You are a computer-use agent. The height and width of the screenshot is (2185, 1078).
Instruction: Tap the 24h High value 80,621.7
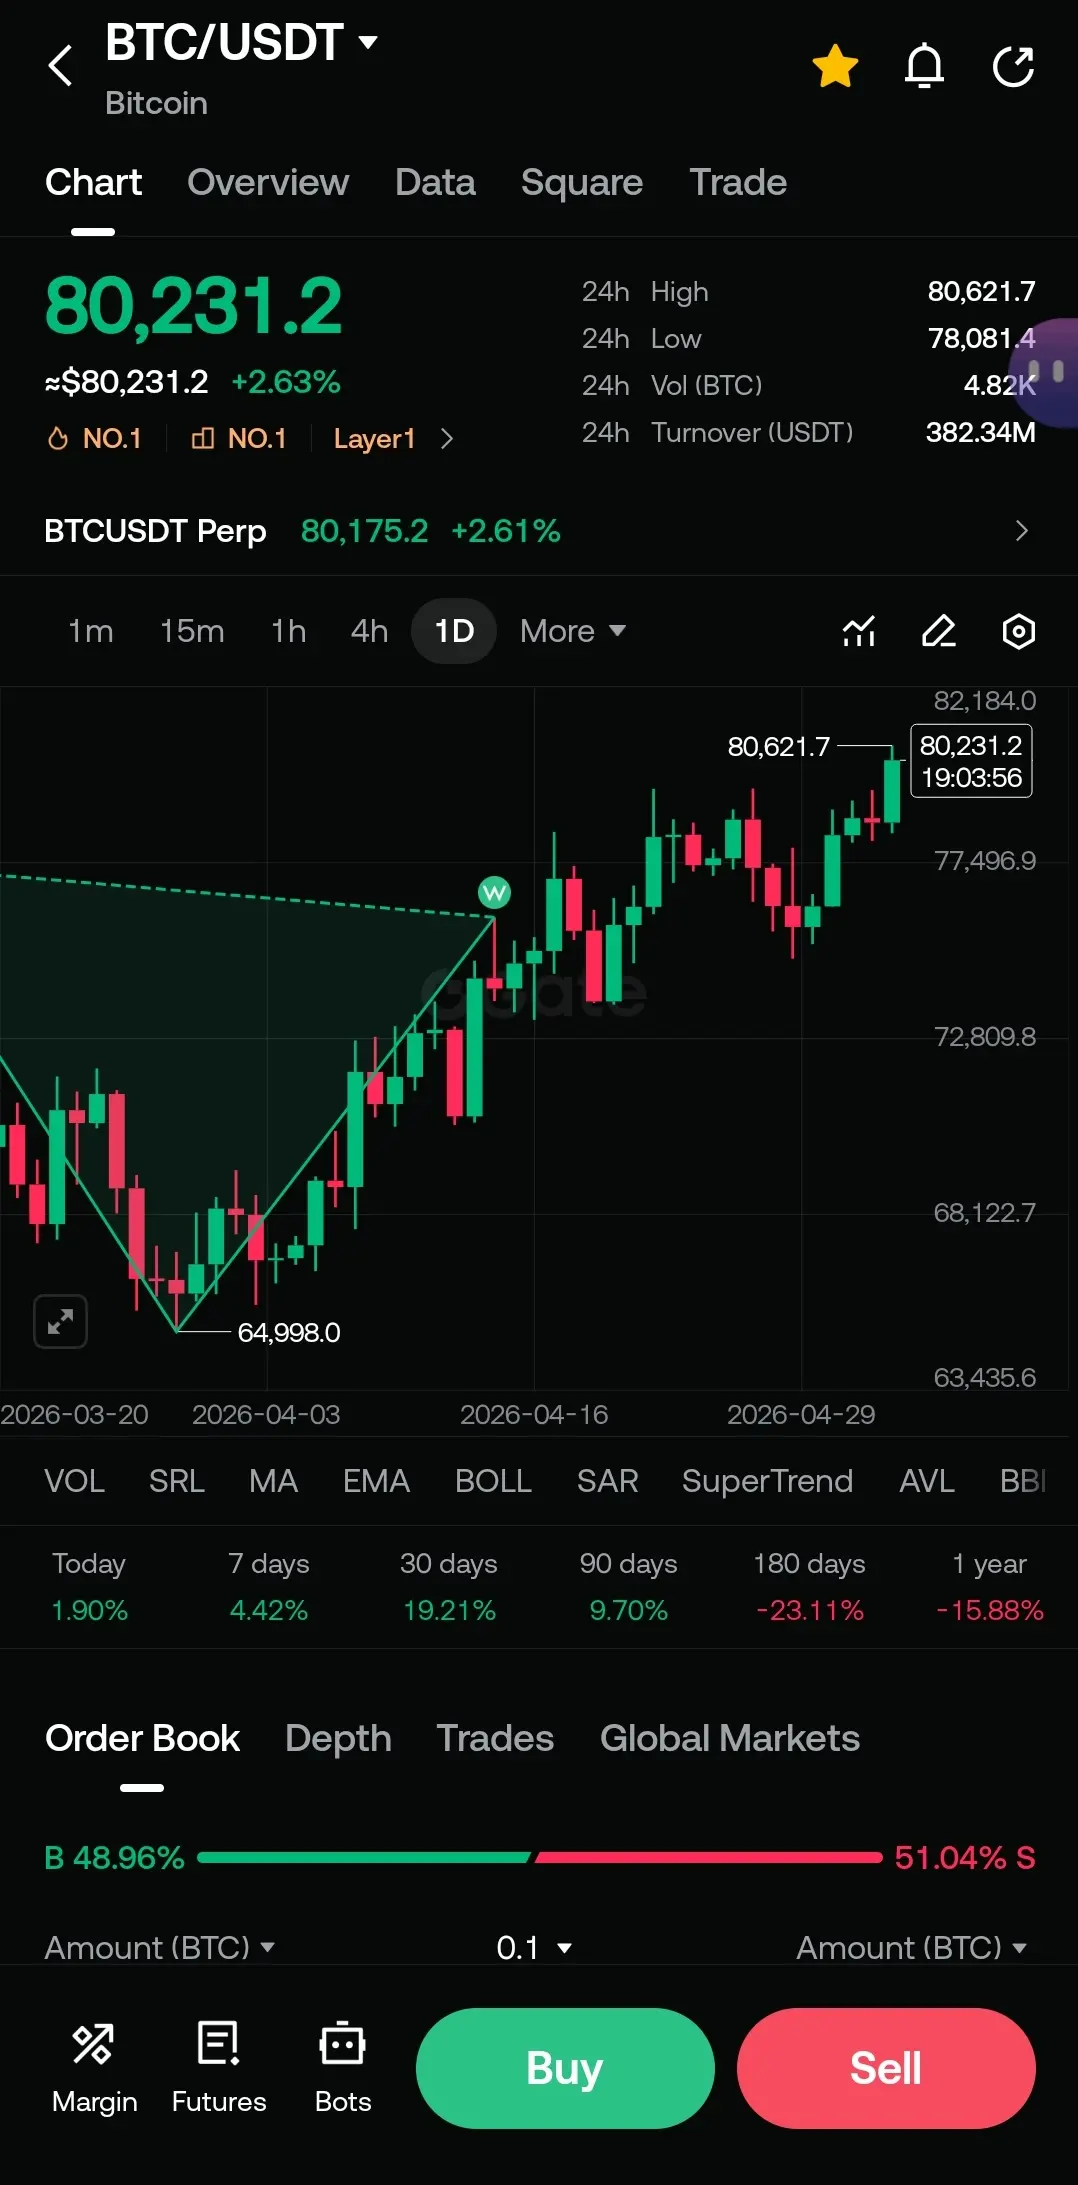pyautogui.click(x=981, y=292)
